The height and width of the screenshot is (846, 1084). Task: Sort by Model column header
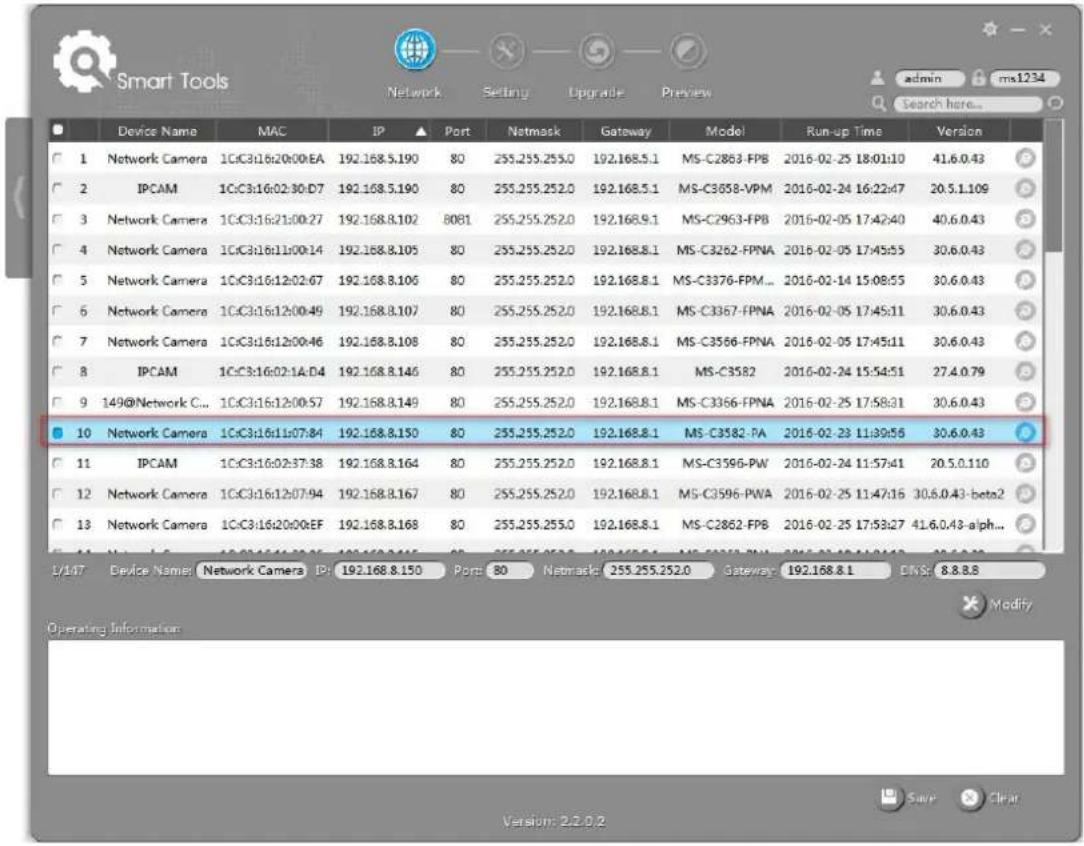coord(725,131)
